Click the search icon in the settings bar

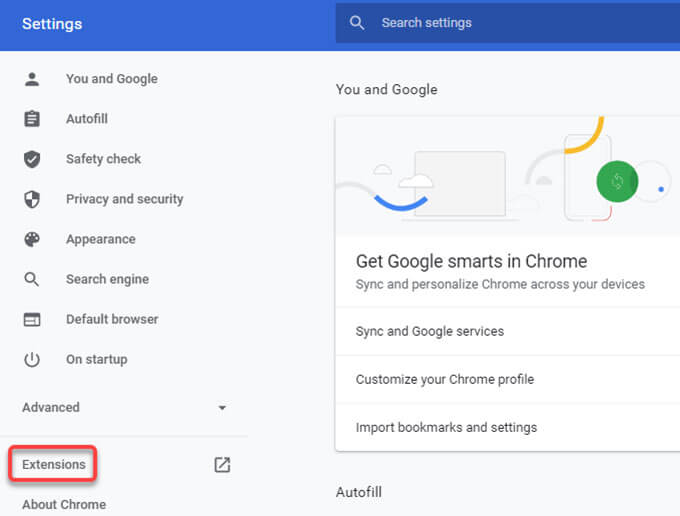click(x=357, y=23)
